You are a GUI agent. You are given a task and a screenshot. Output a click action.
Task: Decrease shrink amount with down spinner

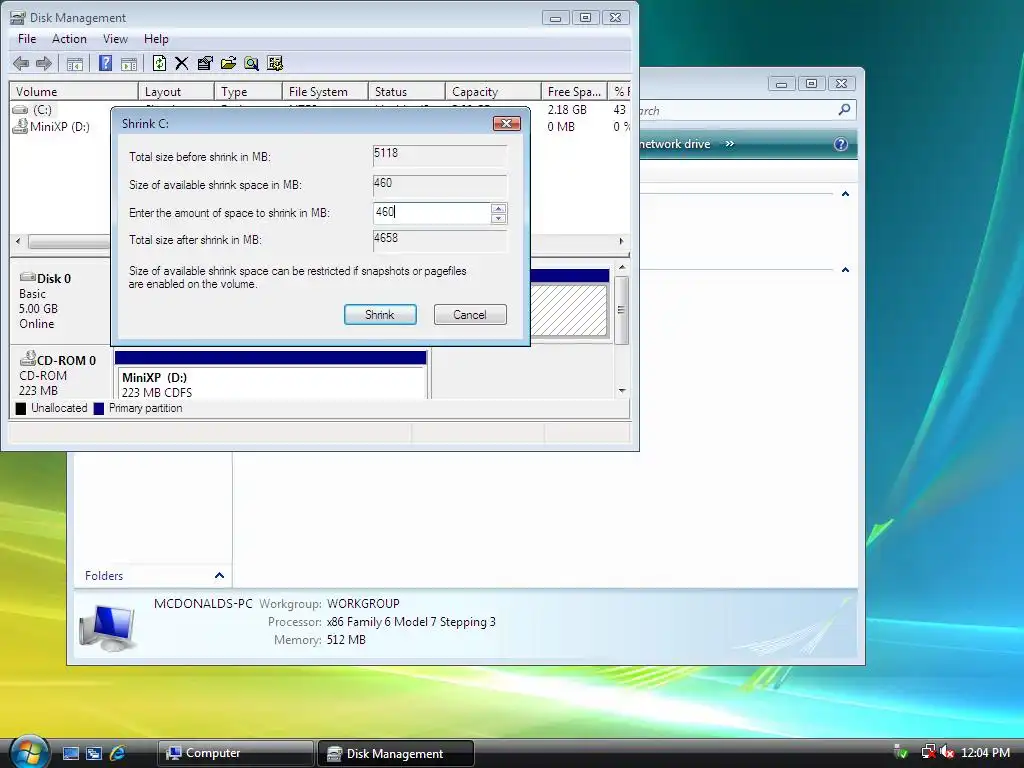click(x=499, y=218)
